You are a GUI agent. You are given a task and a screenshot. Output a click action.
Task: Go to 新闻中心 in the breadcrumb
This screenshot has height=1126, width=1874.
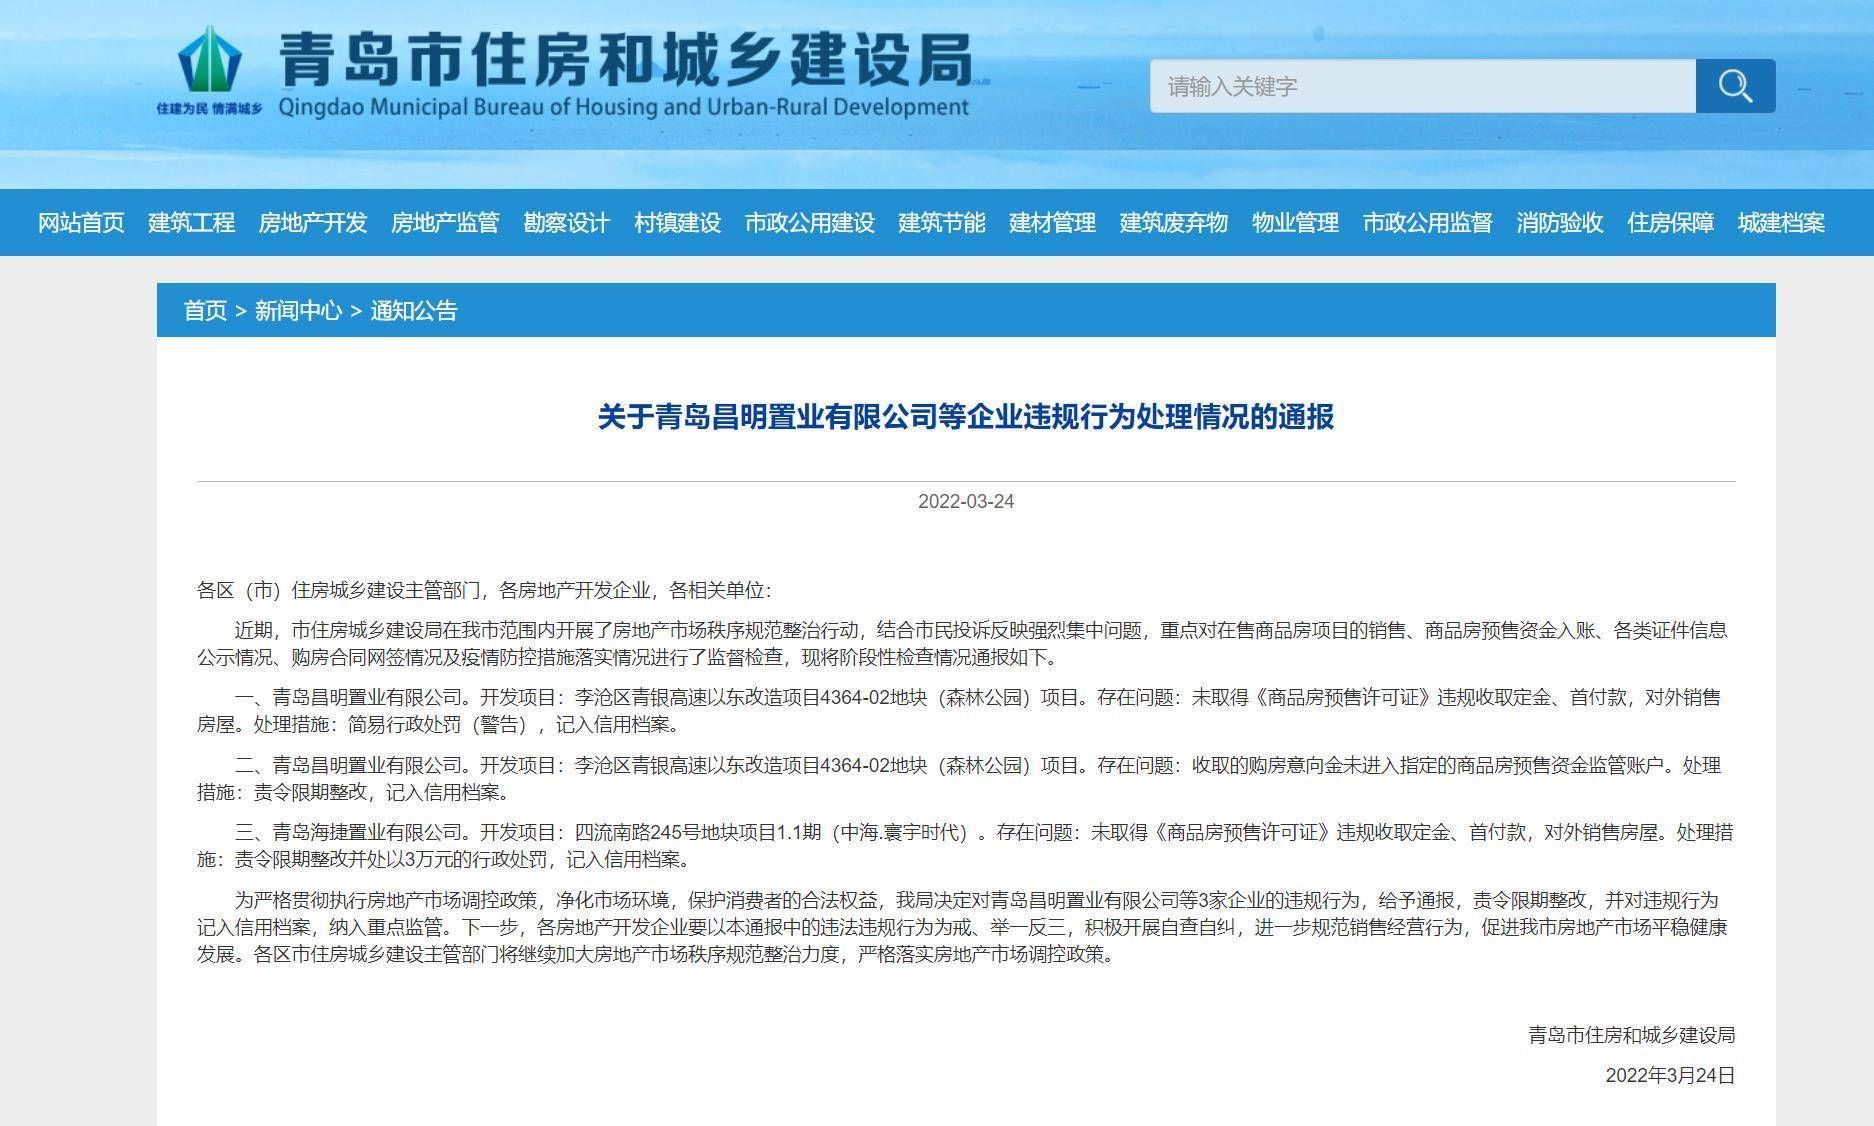point(298,311)
